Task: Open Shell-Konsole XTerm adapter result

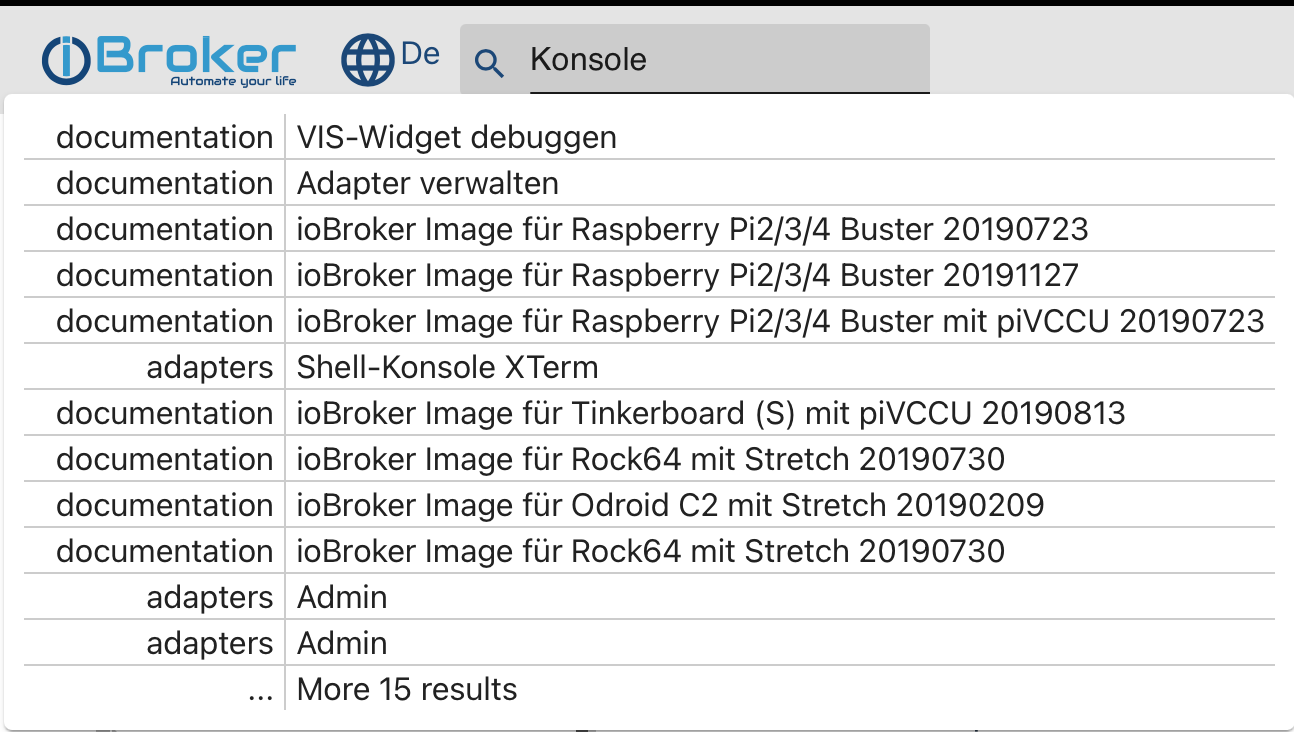Action: click(x=650, y=367)
